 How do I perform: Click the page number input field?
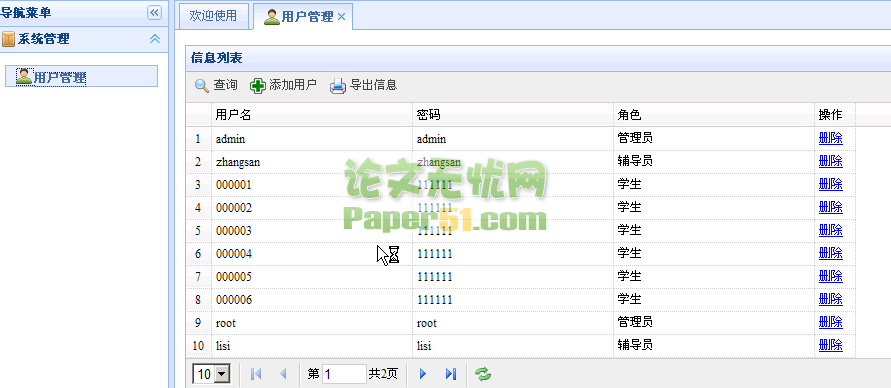[x=344, y=374]
